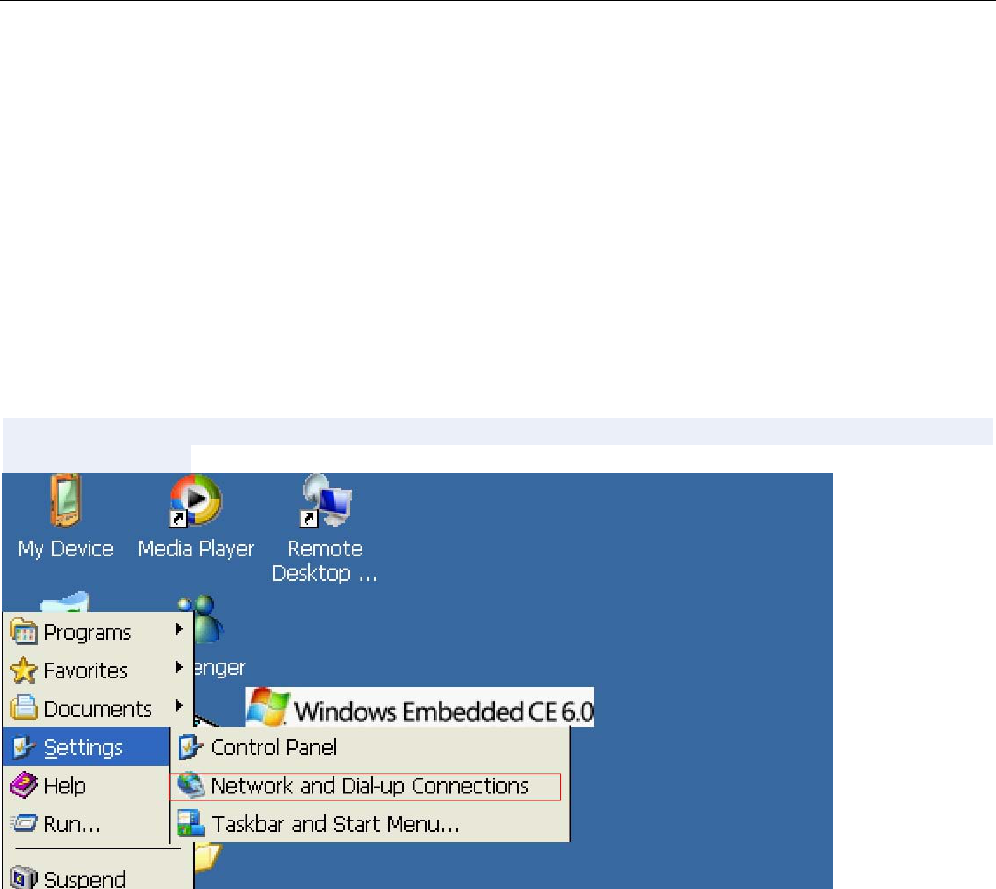Click the Settings menu icon
This screenshot has height=889, width=996.
[24, 747]
